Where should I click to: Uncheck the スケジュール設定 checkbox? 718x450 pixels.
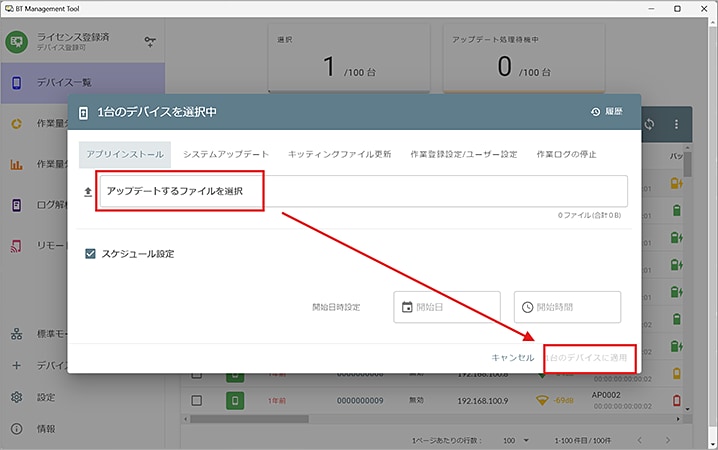pos(90,254)
